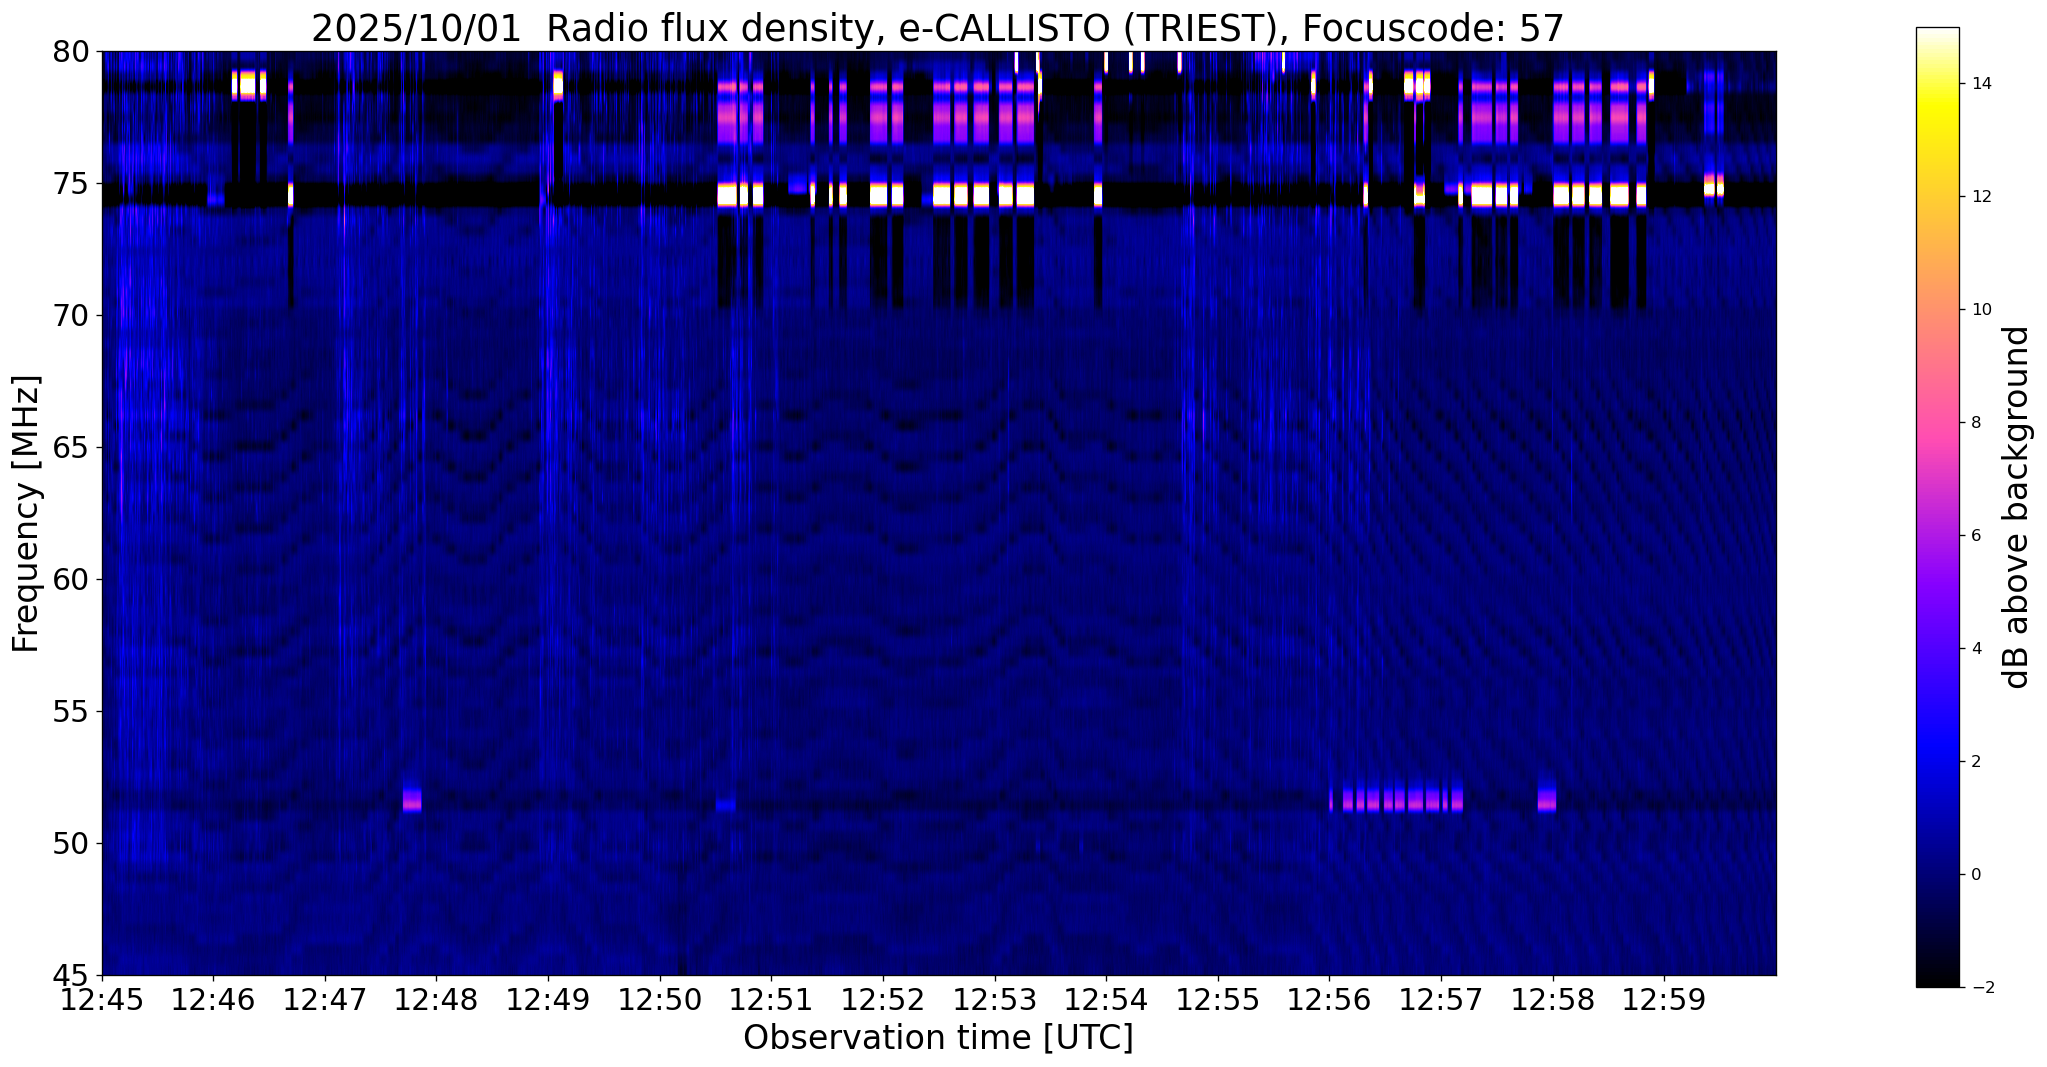The height and width of the screenshot is (1067, 2047).
Task: Click the 12:58 time tick label
Action: click(x=1553, y=1000)
